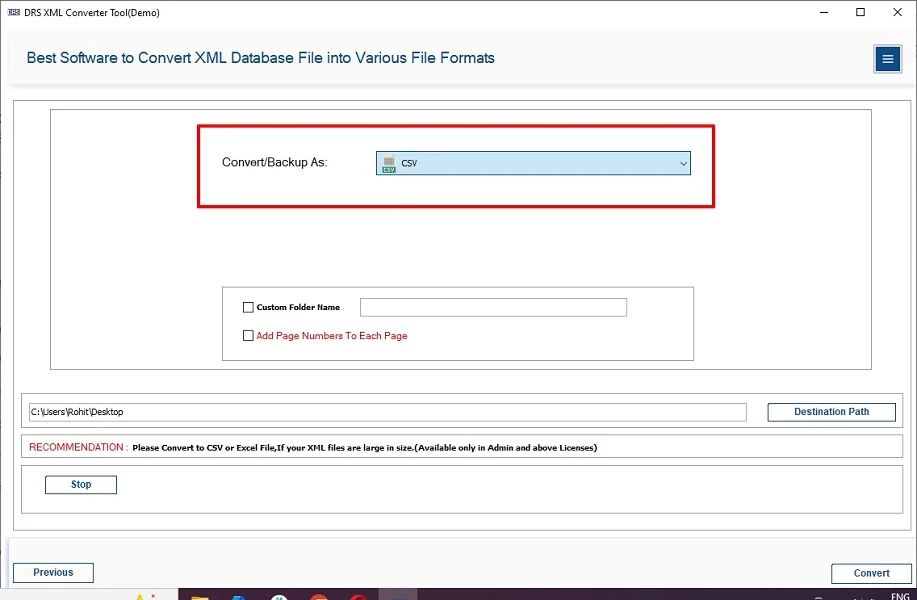Enable the Custom Folder Name checkbox
This screenshot has height=600, width=917.
click(x=248, y=308)
